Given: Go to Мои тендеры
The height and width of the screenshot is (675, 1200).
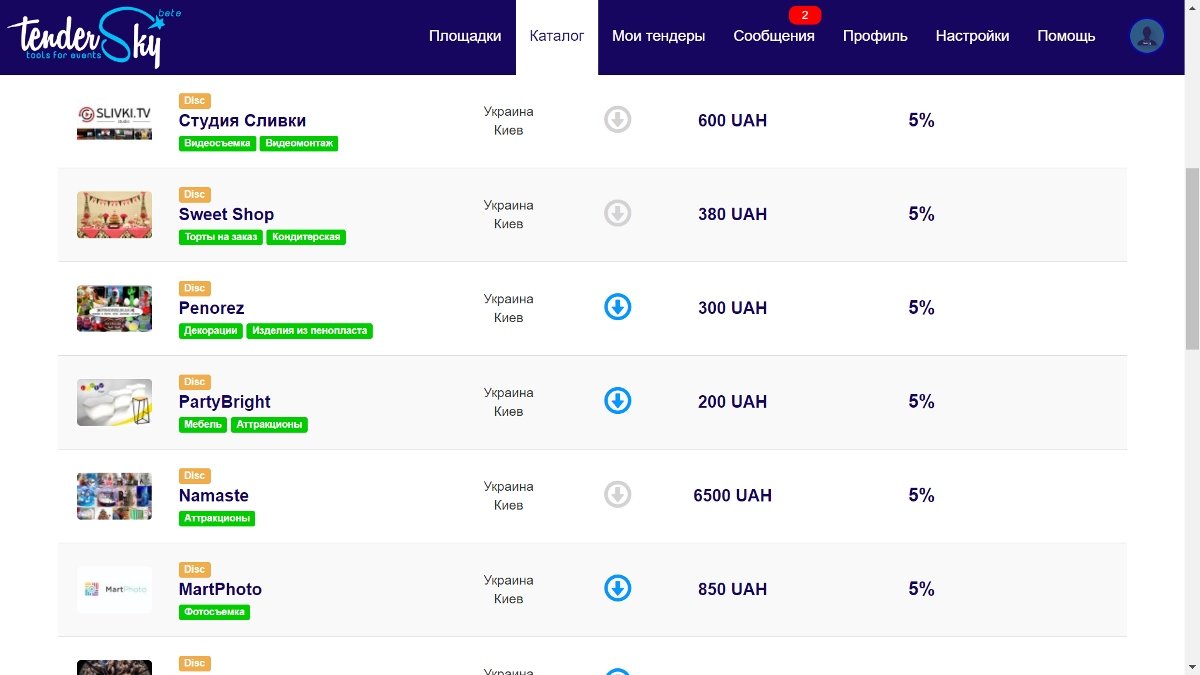Looking at the screenshot, I should [x=658, y=36].
